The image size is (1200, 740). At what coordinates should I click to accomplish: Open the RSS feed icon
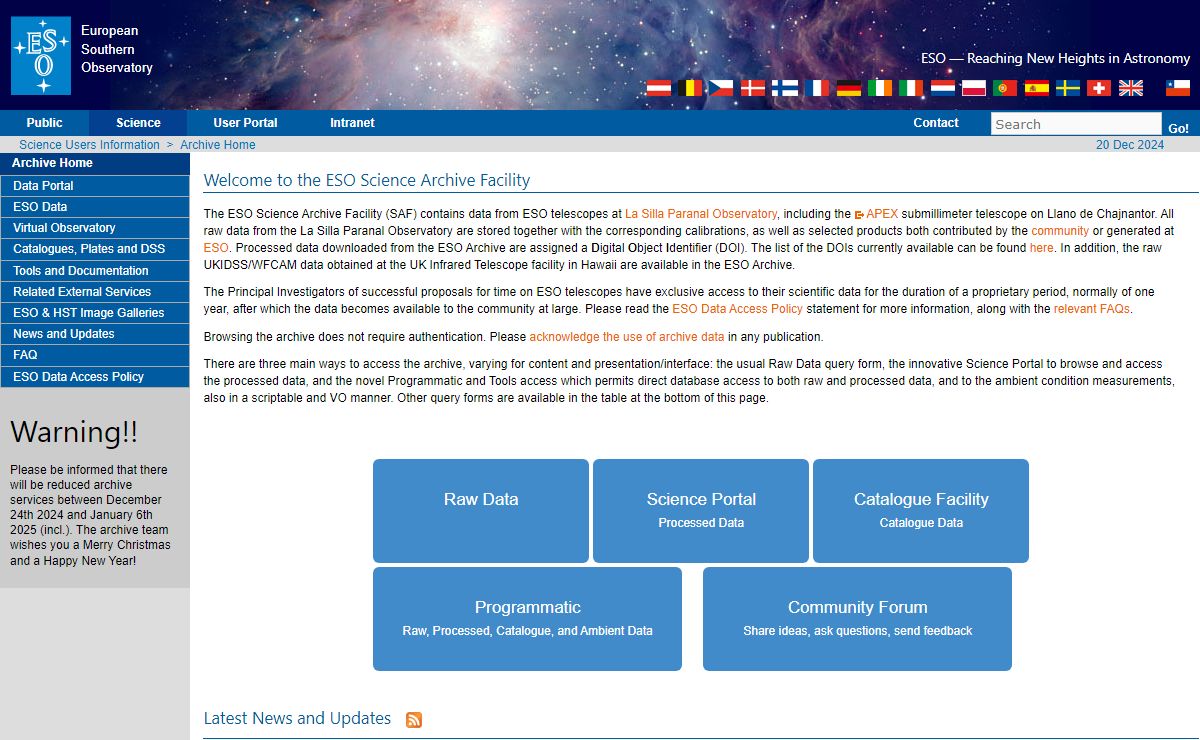414,720
